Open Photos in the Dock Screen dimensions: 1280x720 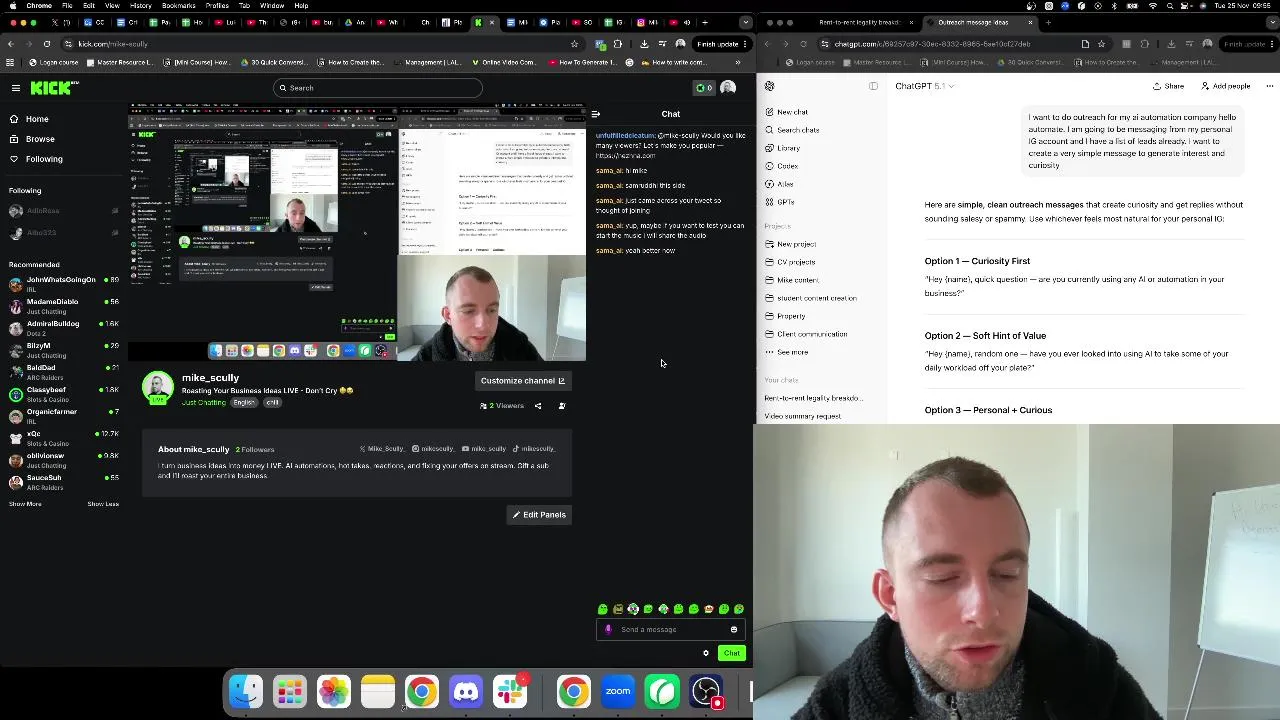pyautogui.click(x=334, y=691)
